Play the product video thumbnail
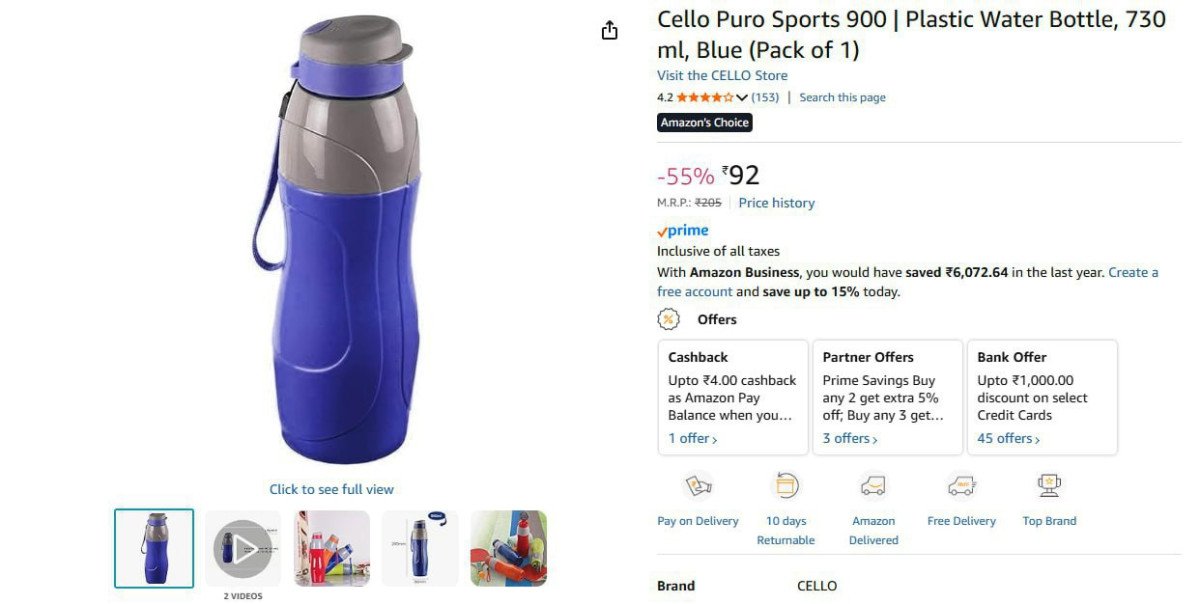This screenshot has height=604, width=1200. [x=242, y=547]
